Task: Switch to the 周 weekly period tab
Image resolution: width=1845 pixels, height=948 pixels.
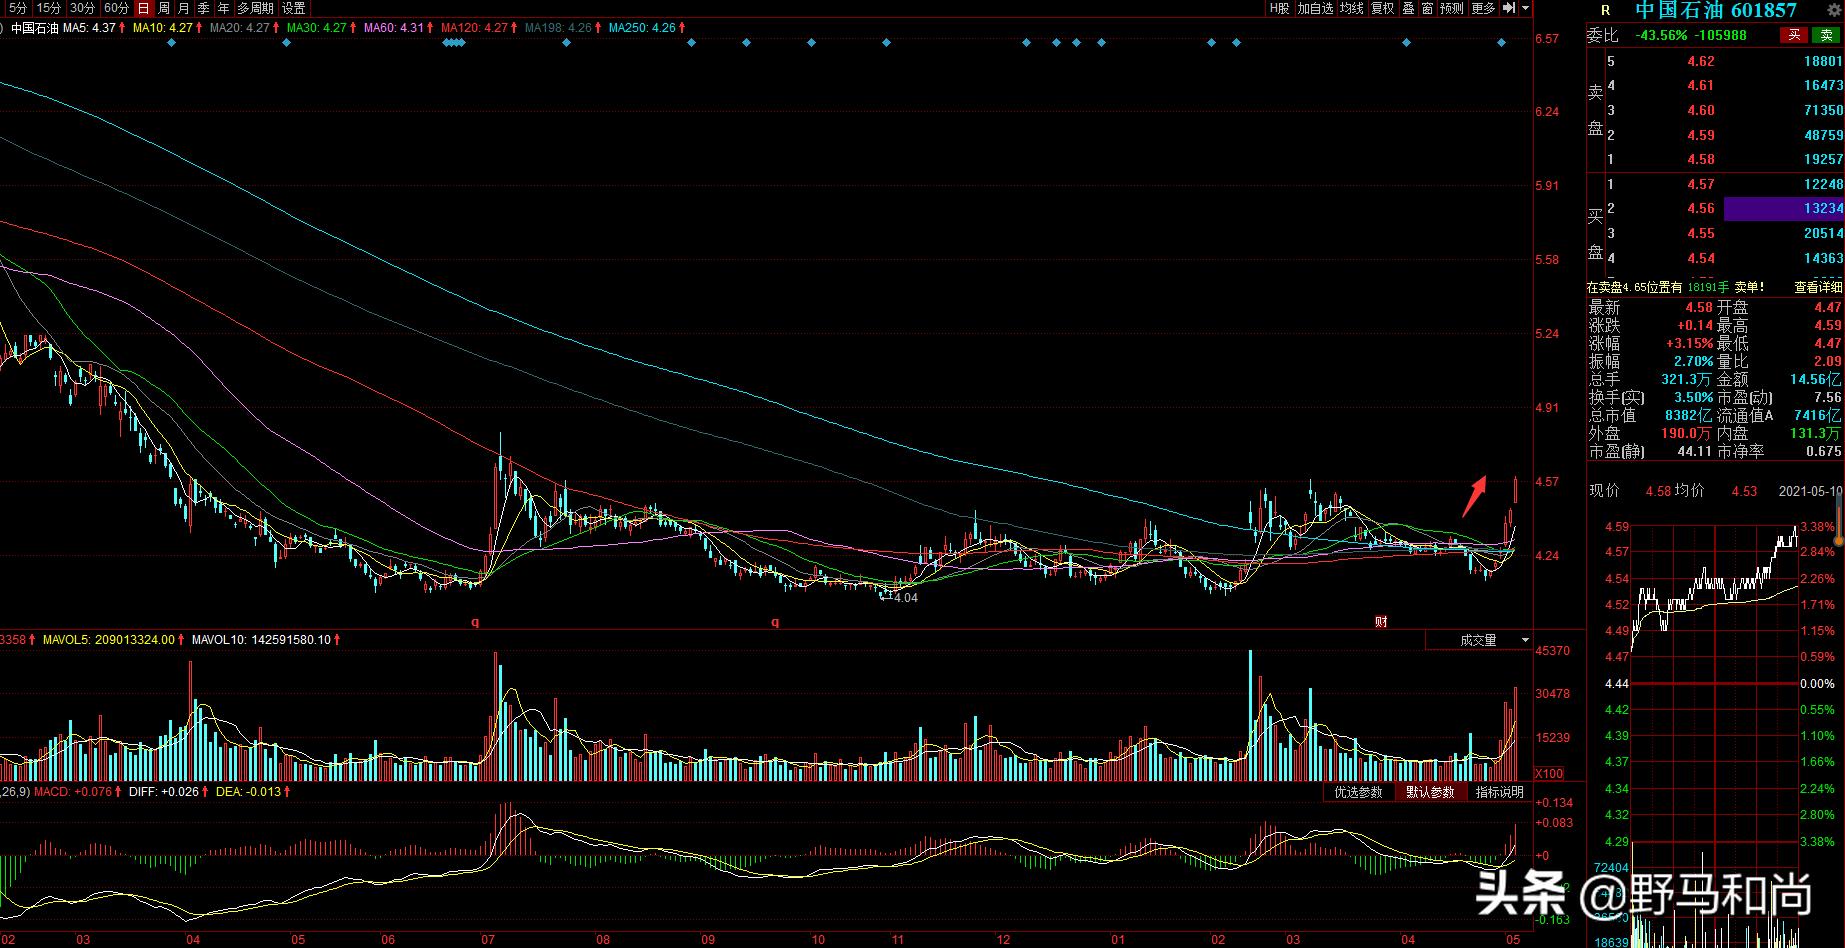Action: (x=164, y=8)
